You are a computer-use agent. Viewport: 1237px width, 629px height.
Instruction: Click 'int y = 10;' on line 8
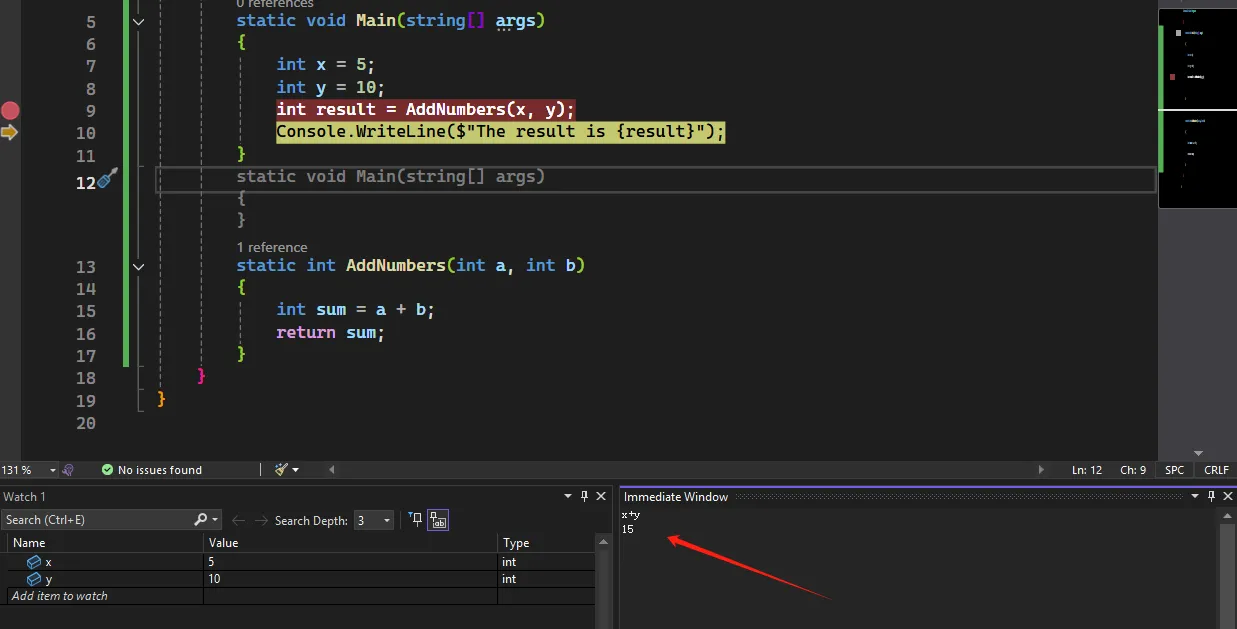pyautogui.click(x=331, y=88)
